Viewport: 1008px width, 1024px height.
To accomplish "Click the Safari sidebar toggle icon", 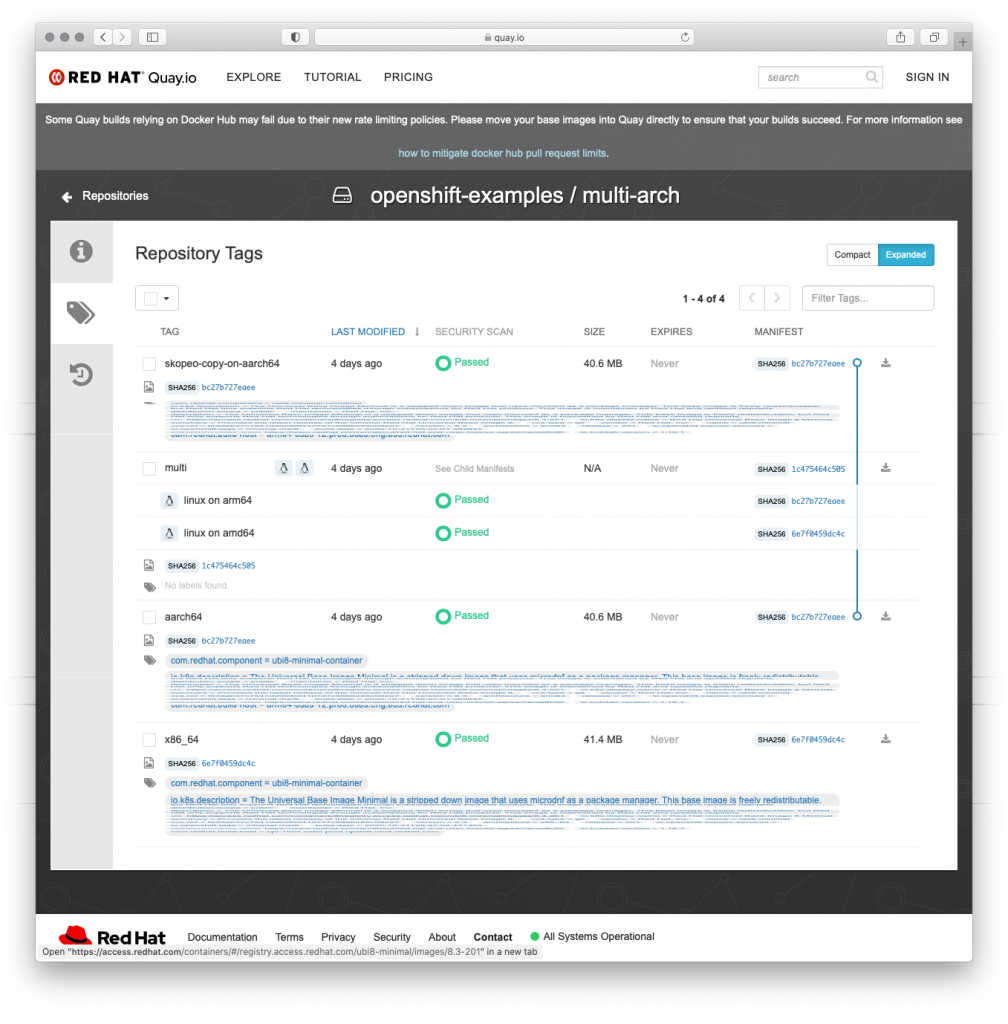I will click(152, 37).
